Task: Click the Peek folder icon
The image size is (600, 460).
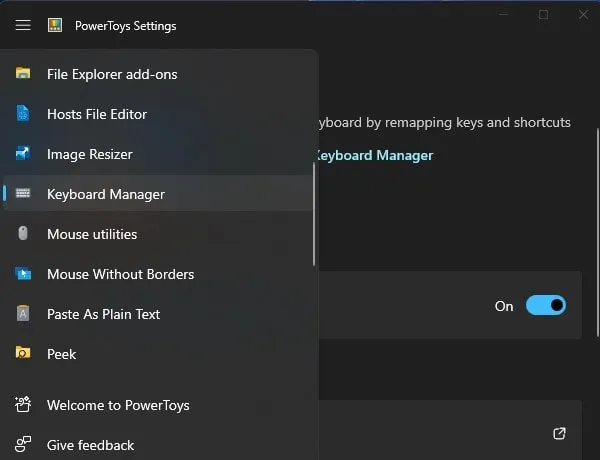Action: point(23,353)
